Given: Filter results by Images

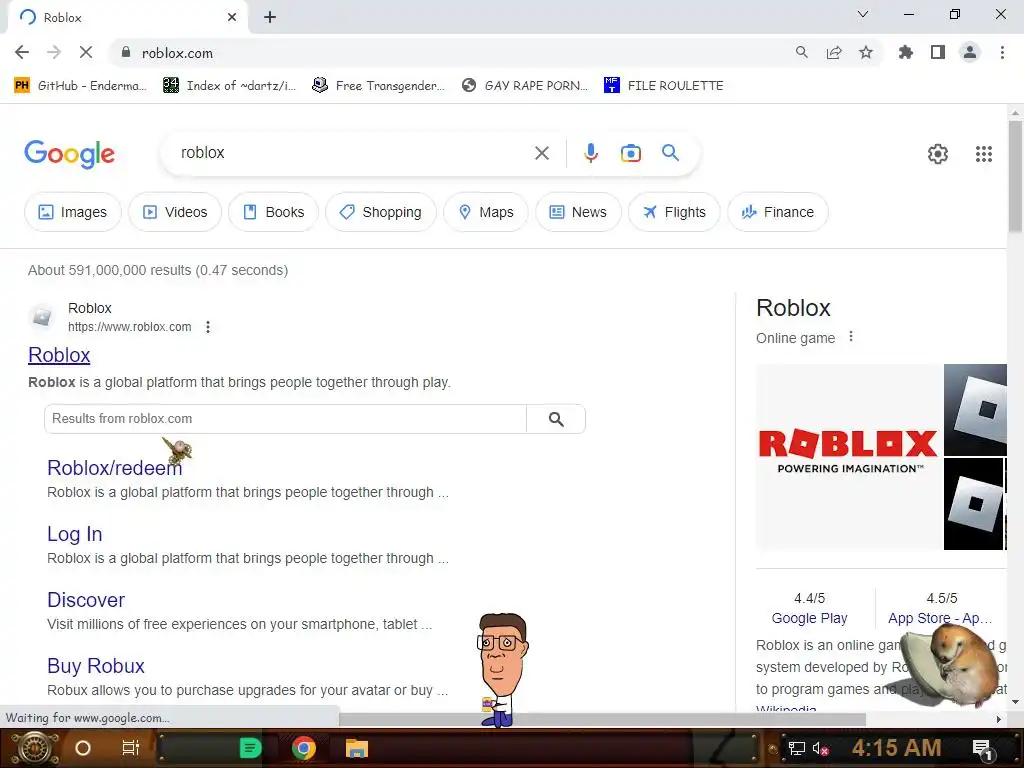Looking at the screenshot, I should click(x=72, y=212).
